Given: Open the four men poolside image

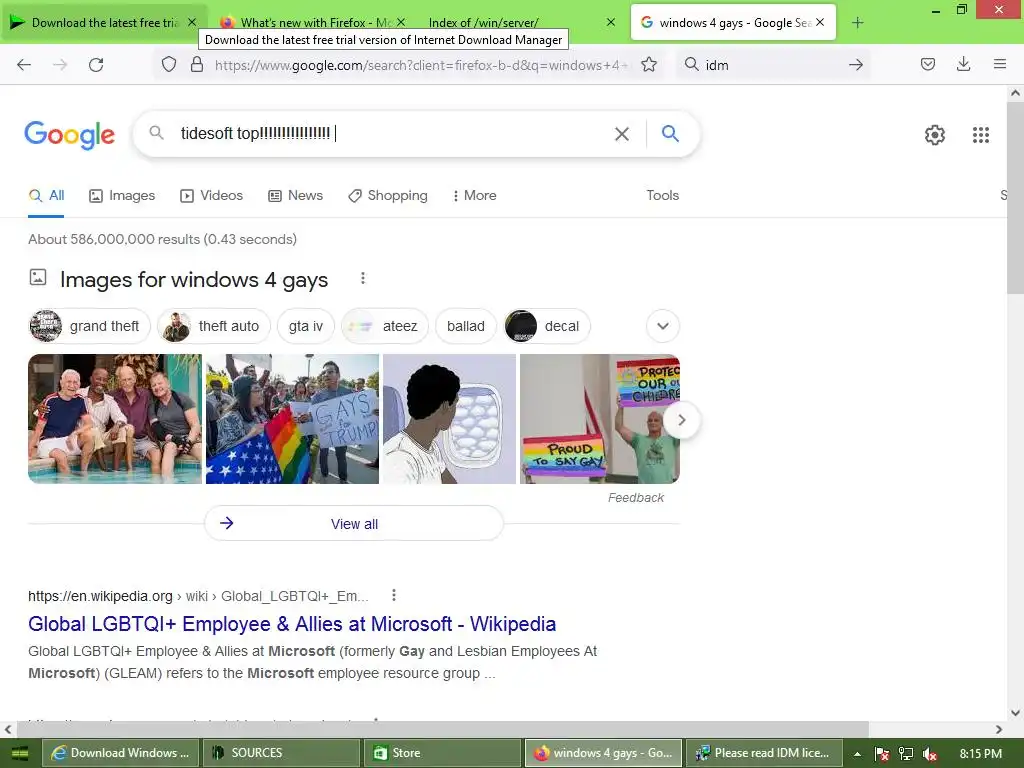Looking at the screenshot, I should [x=115, y=419].
